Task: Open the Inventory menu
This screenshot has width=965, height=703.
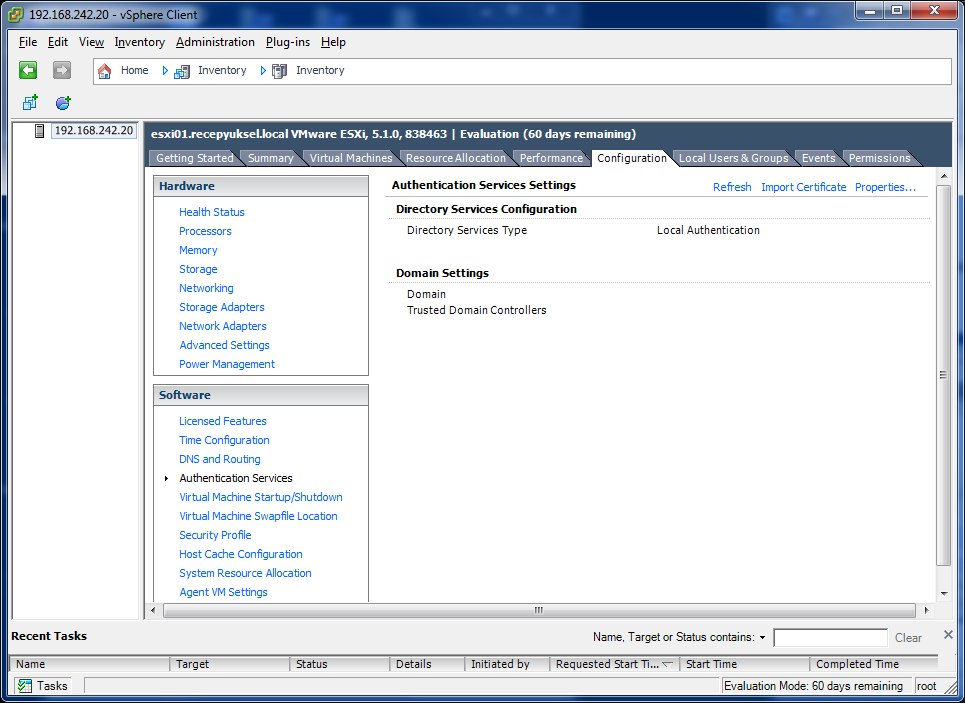Action: point(140,42)
